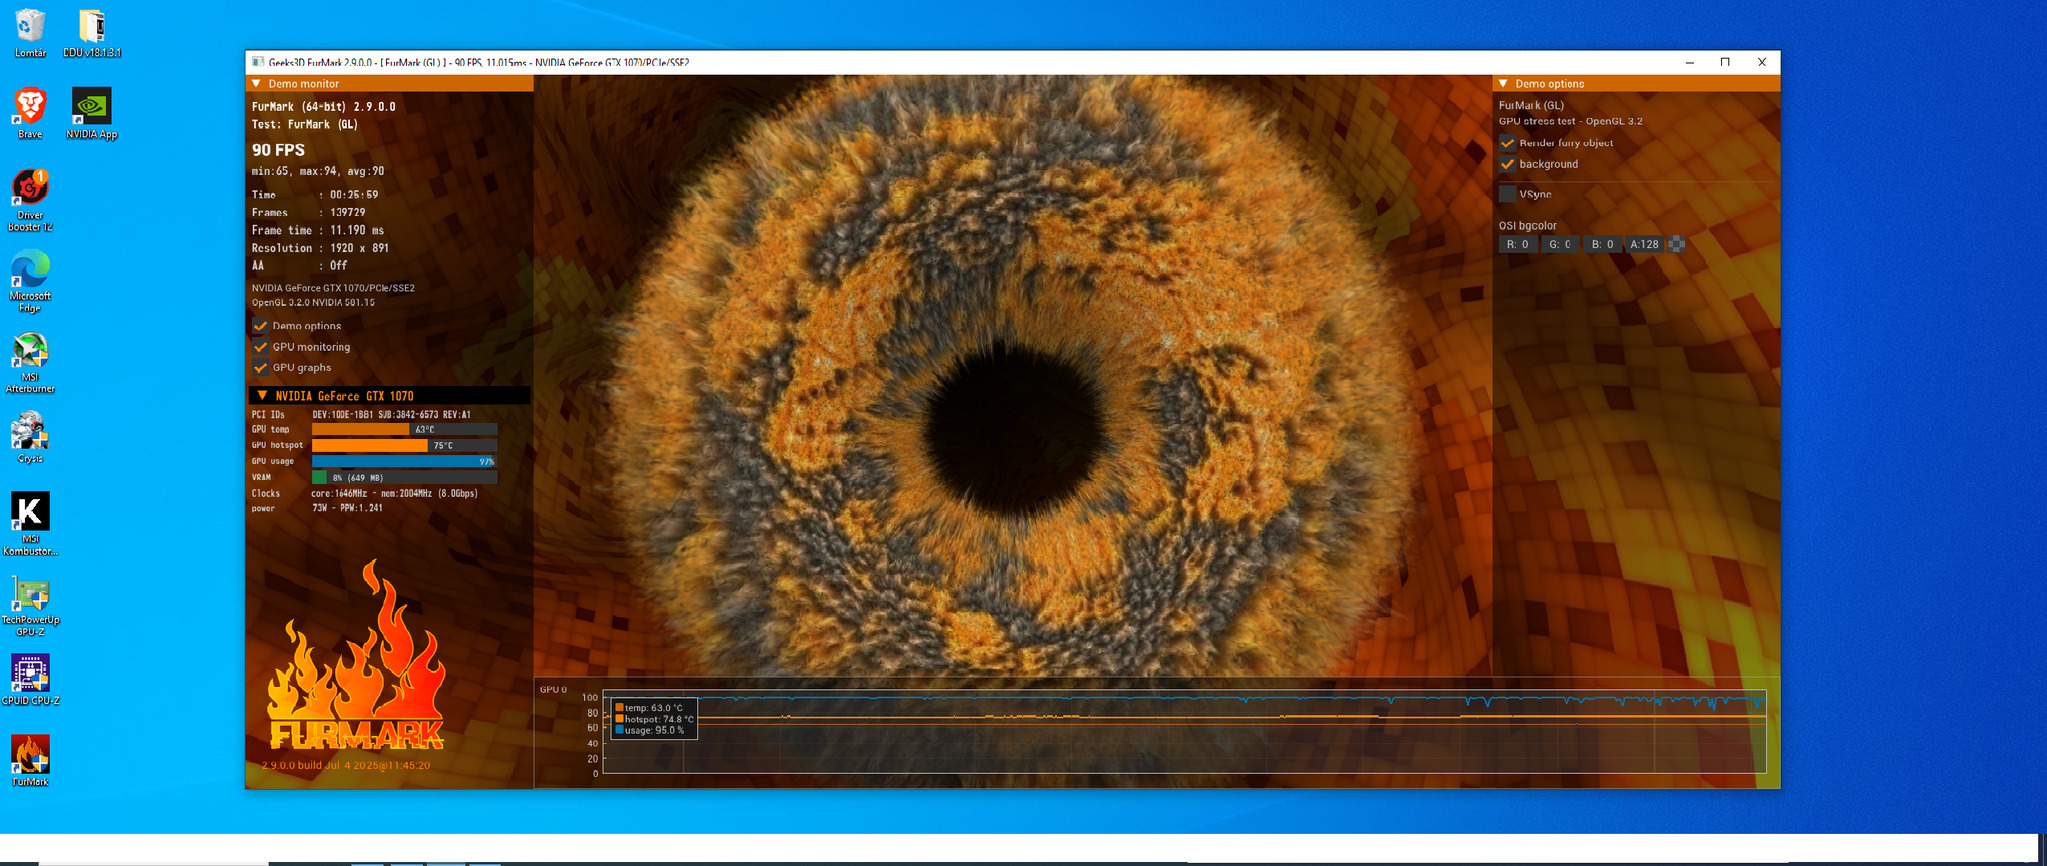Enable the VSync checkbox
This screenshot has width=2047, height=866.
1507,194
